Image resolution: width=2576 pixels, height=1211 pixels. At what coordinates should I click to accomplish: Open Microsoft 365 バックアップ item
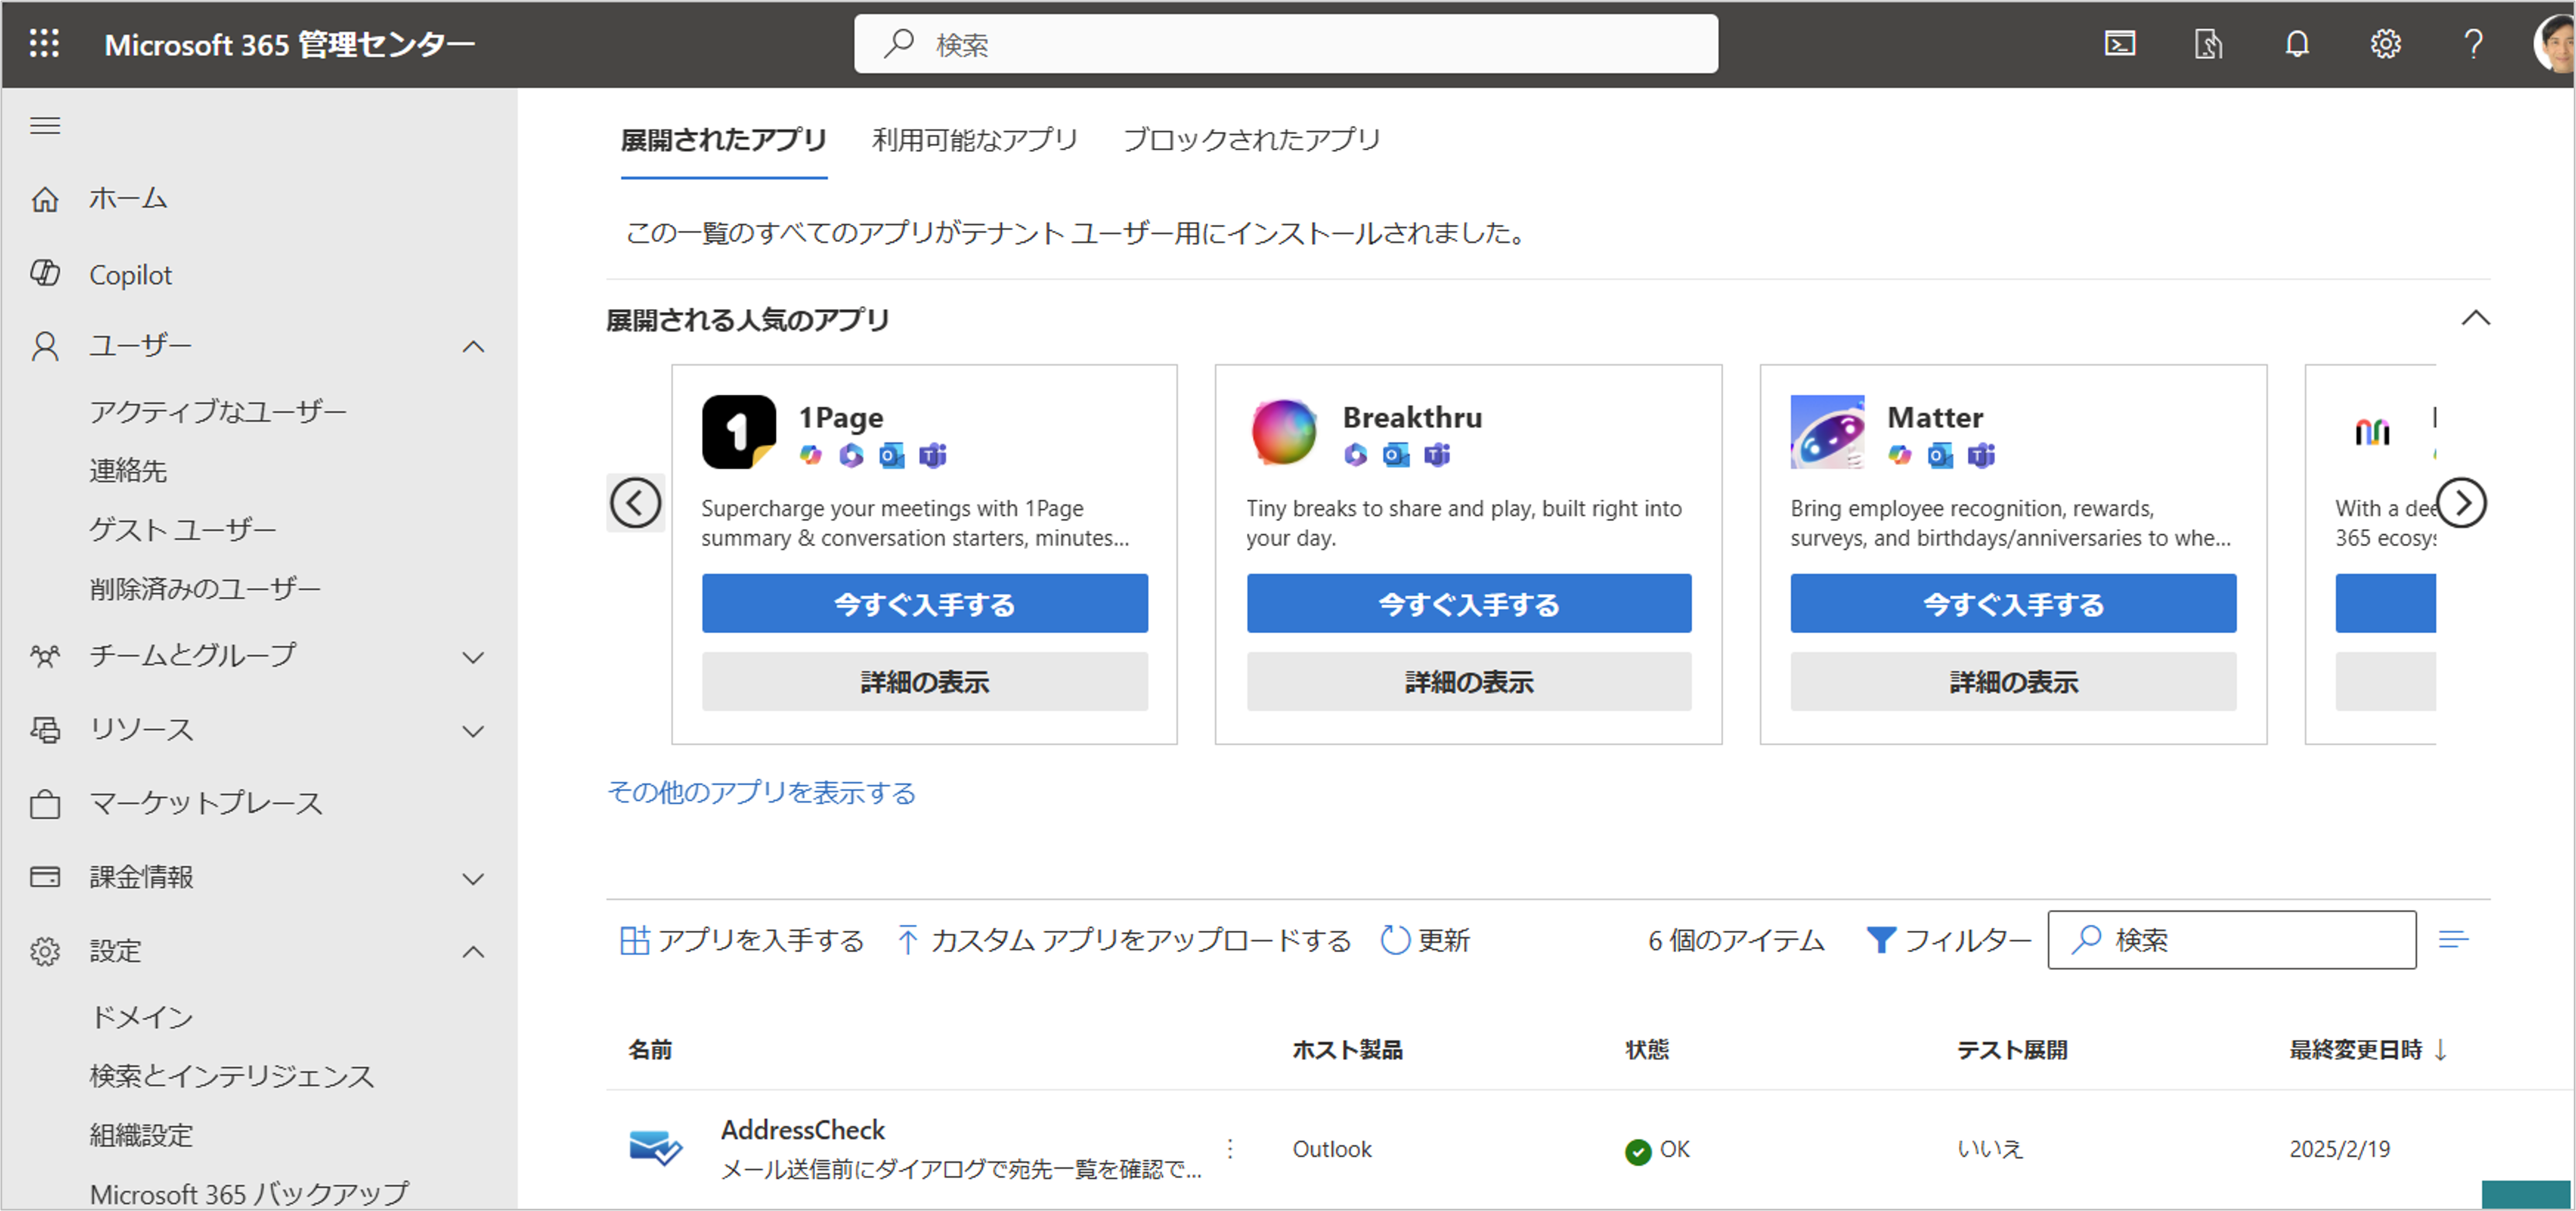point(250,1194)
